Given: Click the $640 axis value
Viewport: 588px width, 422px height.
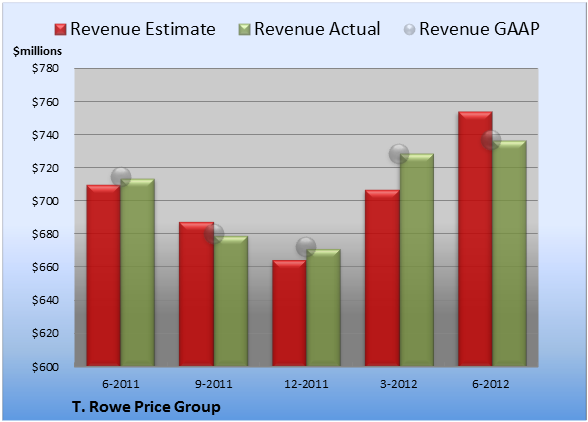Looking at the screenshot, I should (45, 300).
